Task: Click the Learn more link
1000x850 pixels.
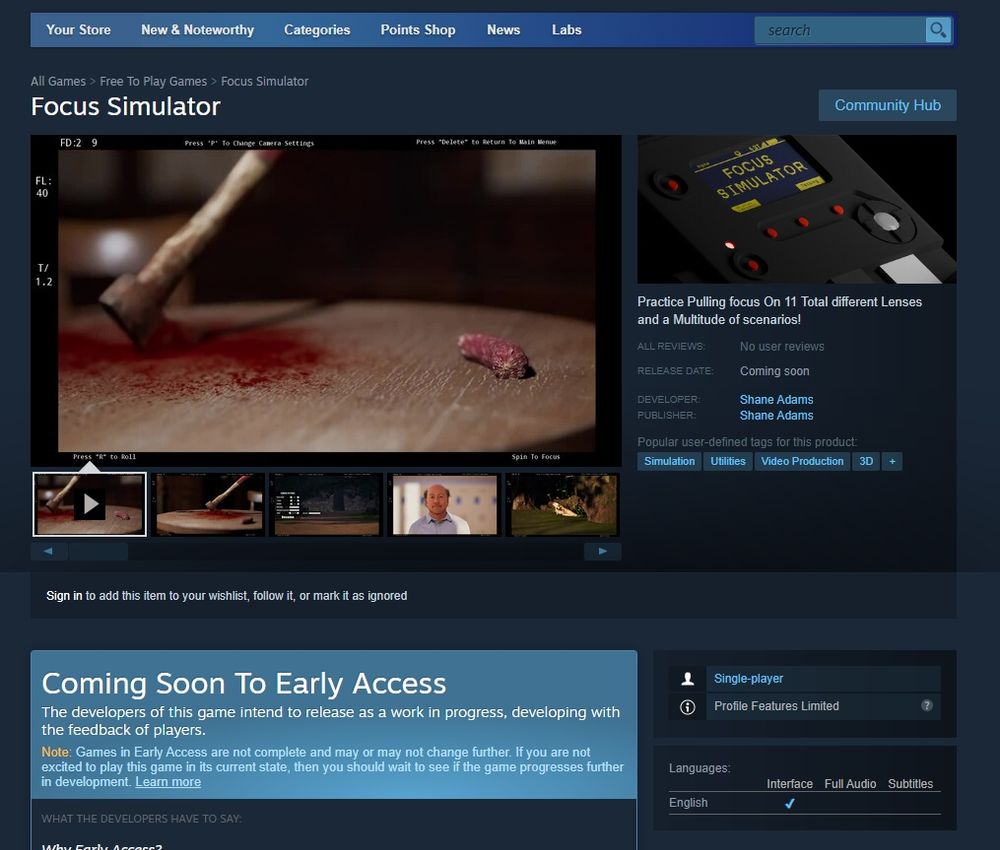Action: point(168,782)
